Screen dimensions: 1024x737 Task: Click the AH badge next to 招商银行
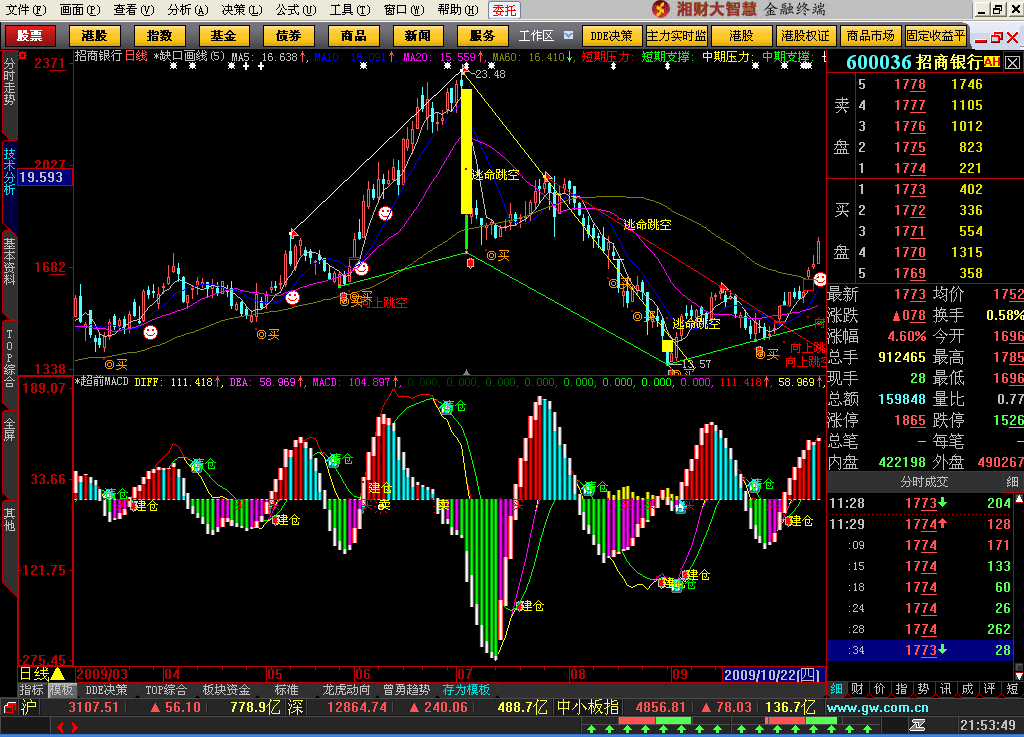click(991, 62)
